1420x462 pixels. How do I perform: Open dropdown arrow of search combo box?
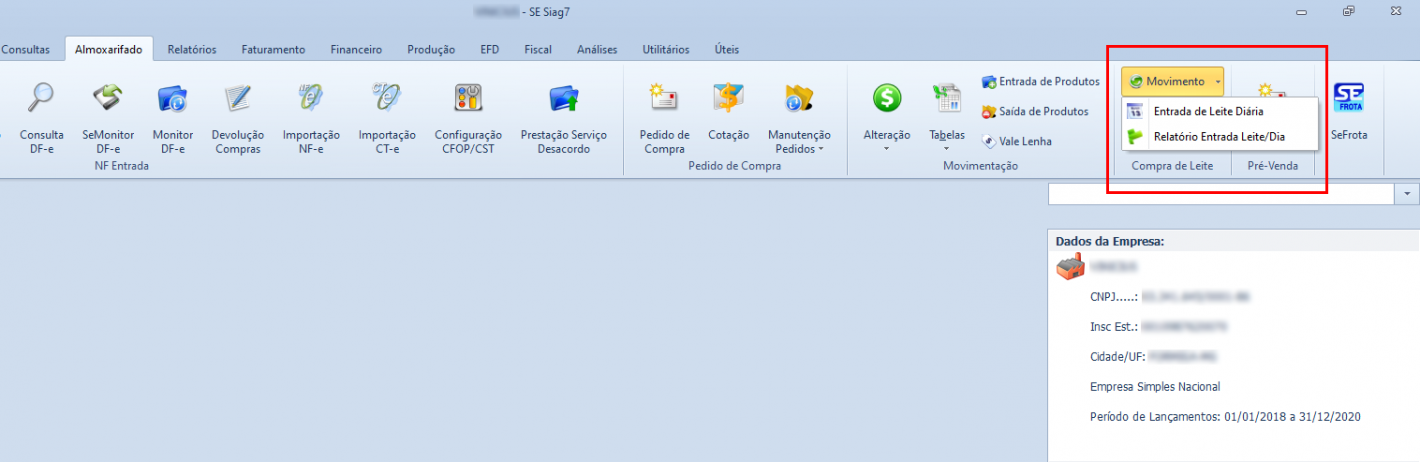click(1407, 194)
